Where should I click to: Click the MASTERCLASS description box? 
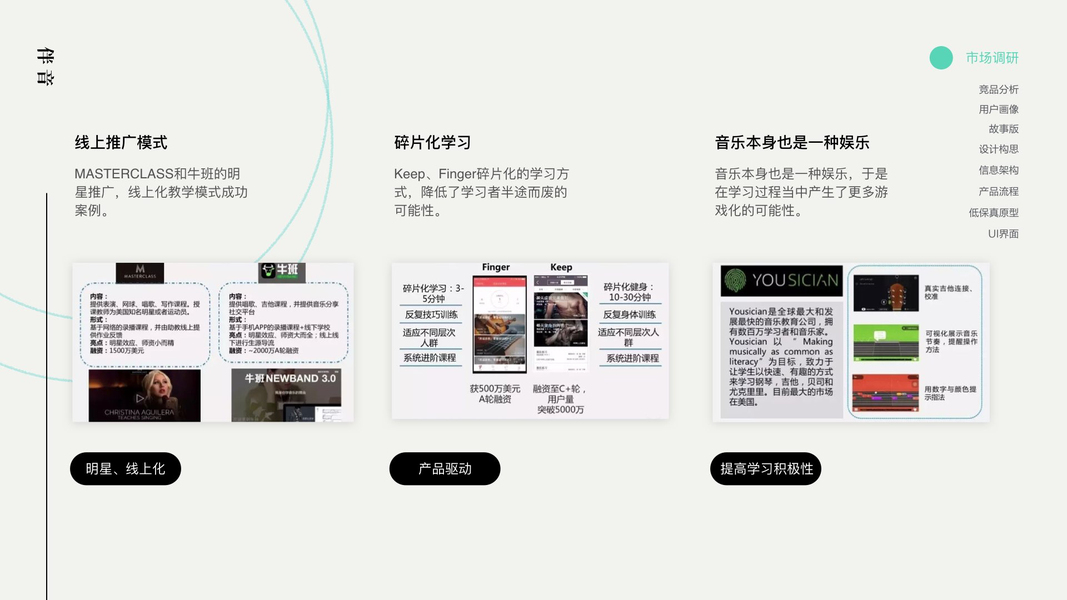pos(145,324)
